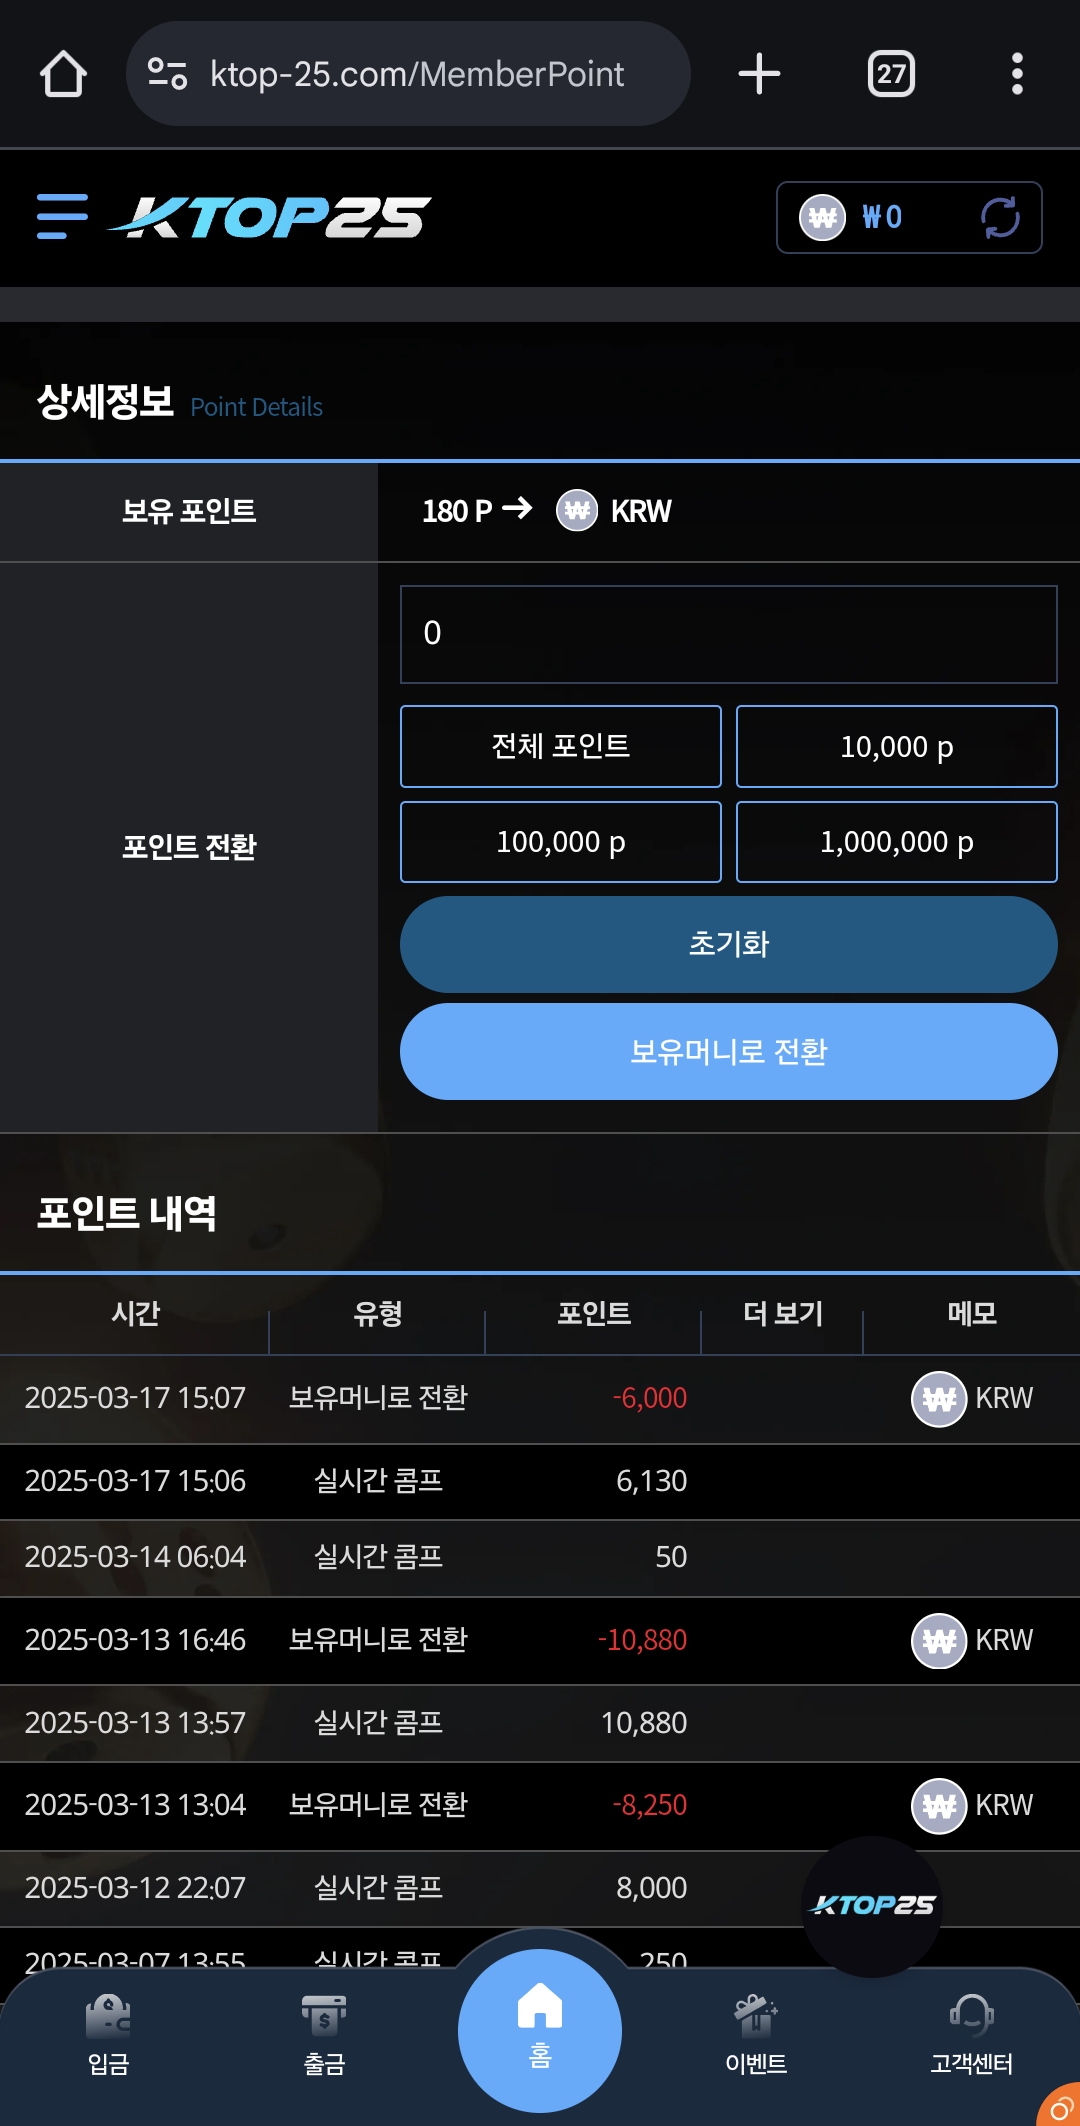Tap the site settings icon in address bar

click(167, 74)
